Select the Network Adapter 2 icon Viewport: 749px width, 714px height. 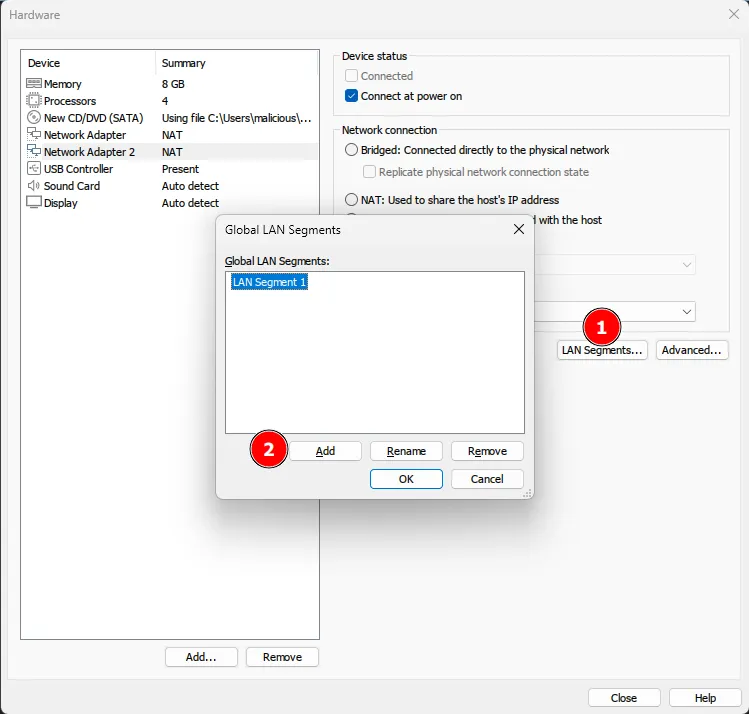[x=34, y=152]
